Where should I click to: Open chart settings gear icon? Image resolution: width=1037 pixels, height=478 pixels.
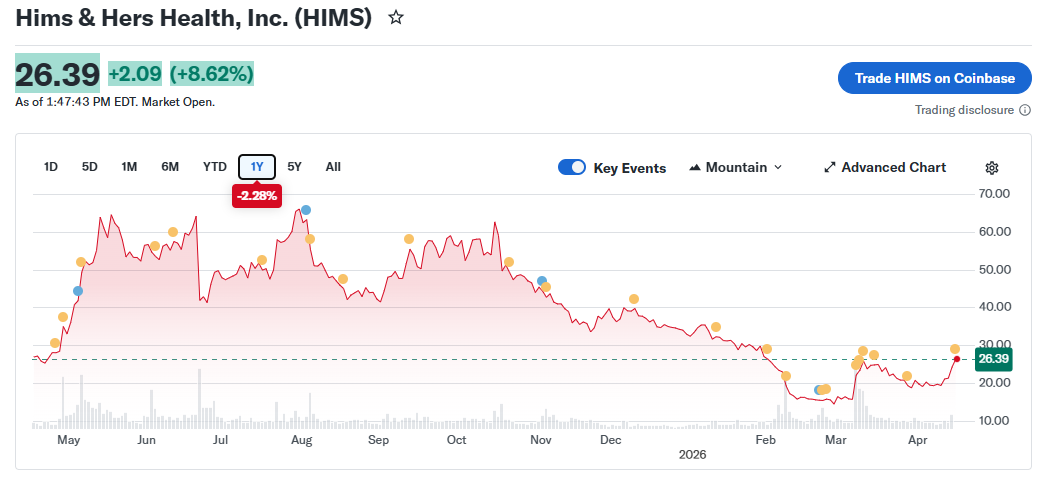(x=991, y=168)
